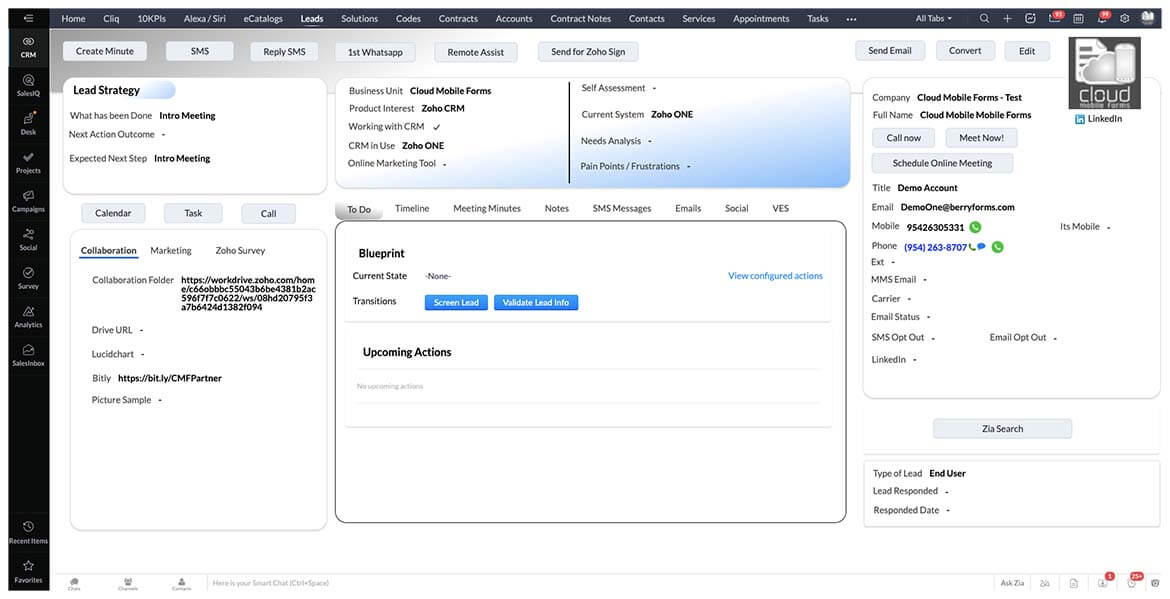Open the more modules ellipsis menu
Viewport: 1170px width, 599px height.
click(x=851, y=18)
